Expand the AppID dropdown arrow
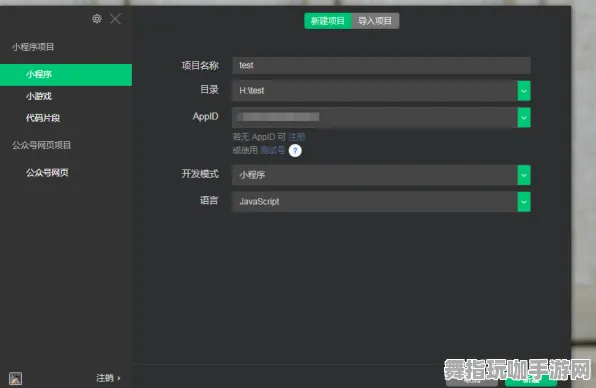596x388 pixels. pyautogui.click(x=524, y=117)
